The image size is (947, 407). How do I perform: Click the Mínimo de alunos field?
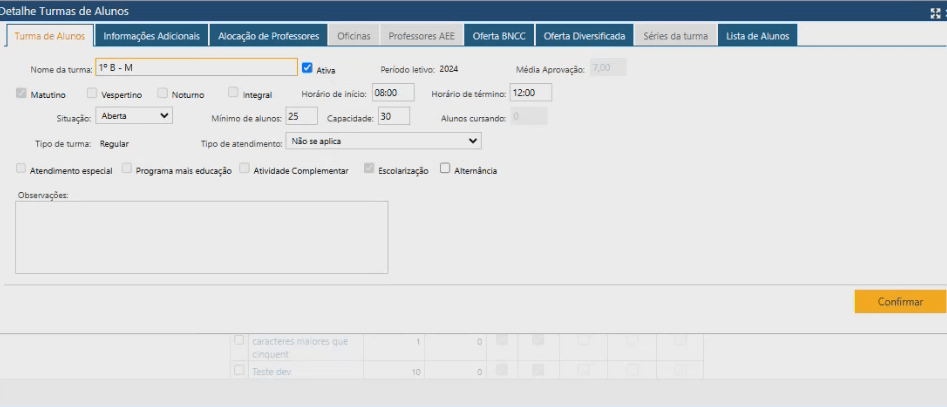coord(301,116)
